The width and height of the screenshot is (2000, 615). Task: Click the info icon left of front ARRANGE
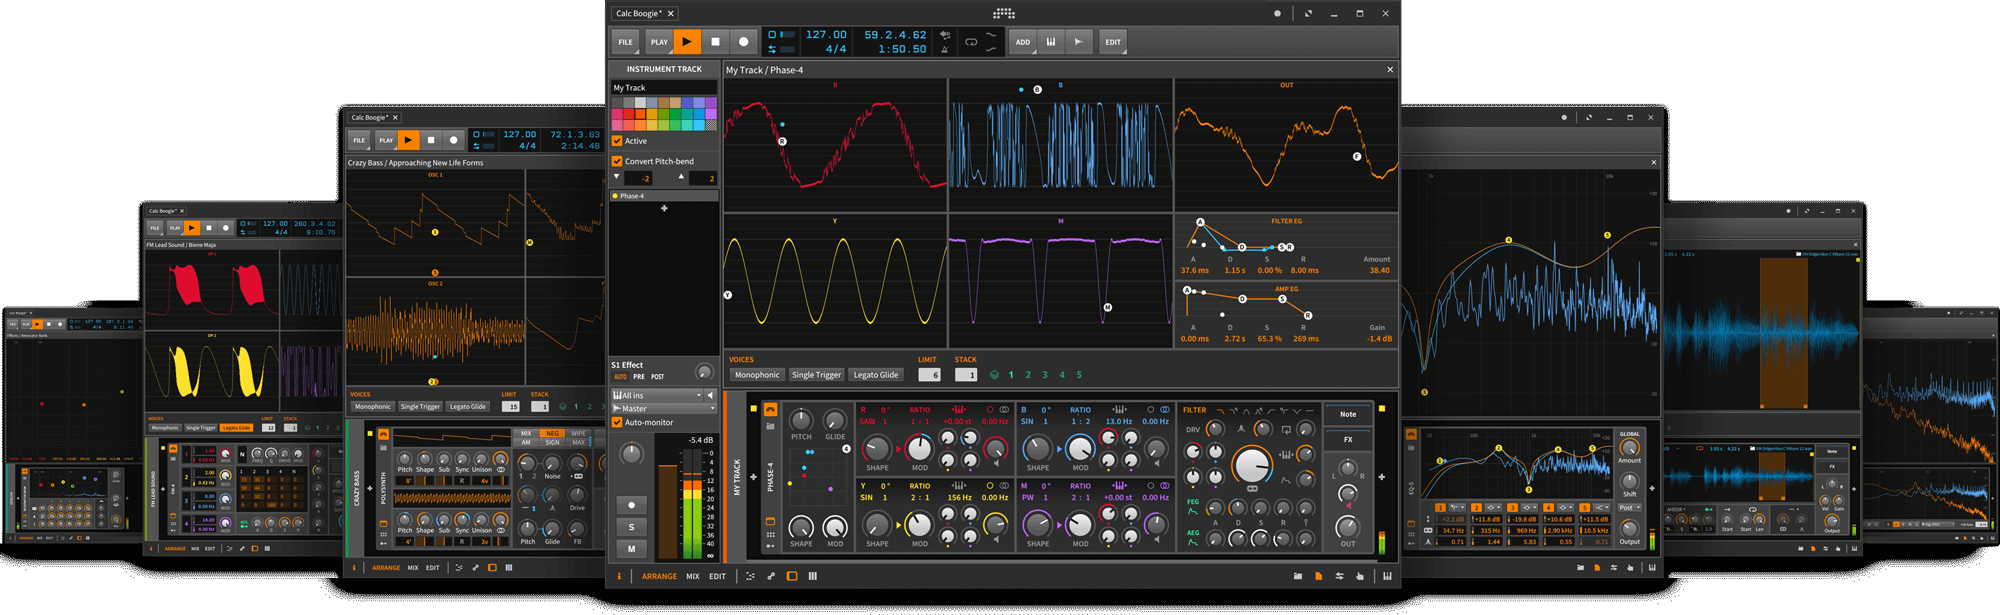pos(619,576)
